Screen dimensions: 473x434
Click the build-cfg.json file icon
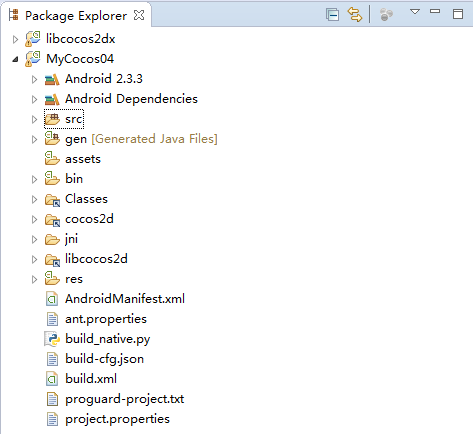(x=52, y=359)
